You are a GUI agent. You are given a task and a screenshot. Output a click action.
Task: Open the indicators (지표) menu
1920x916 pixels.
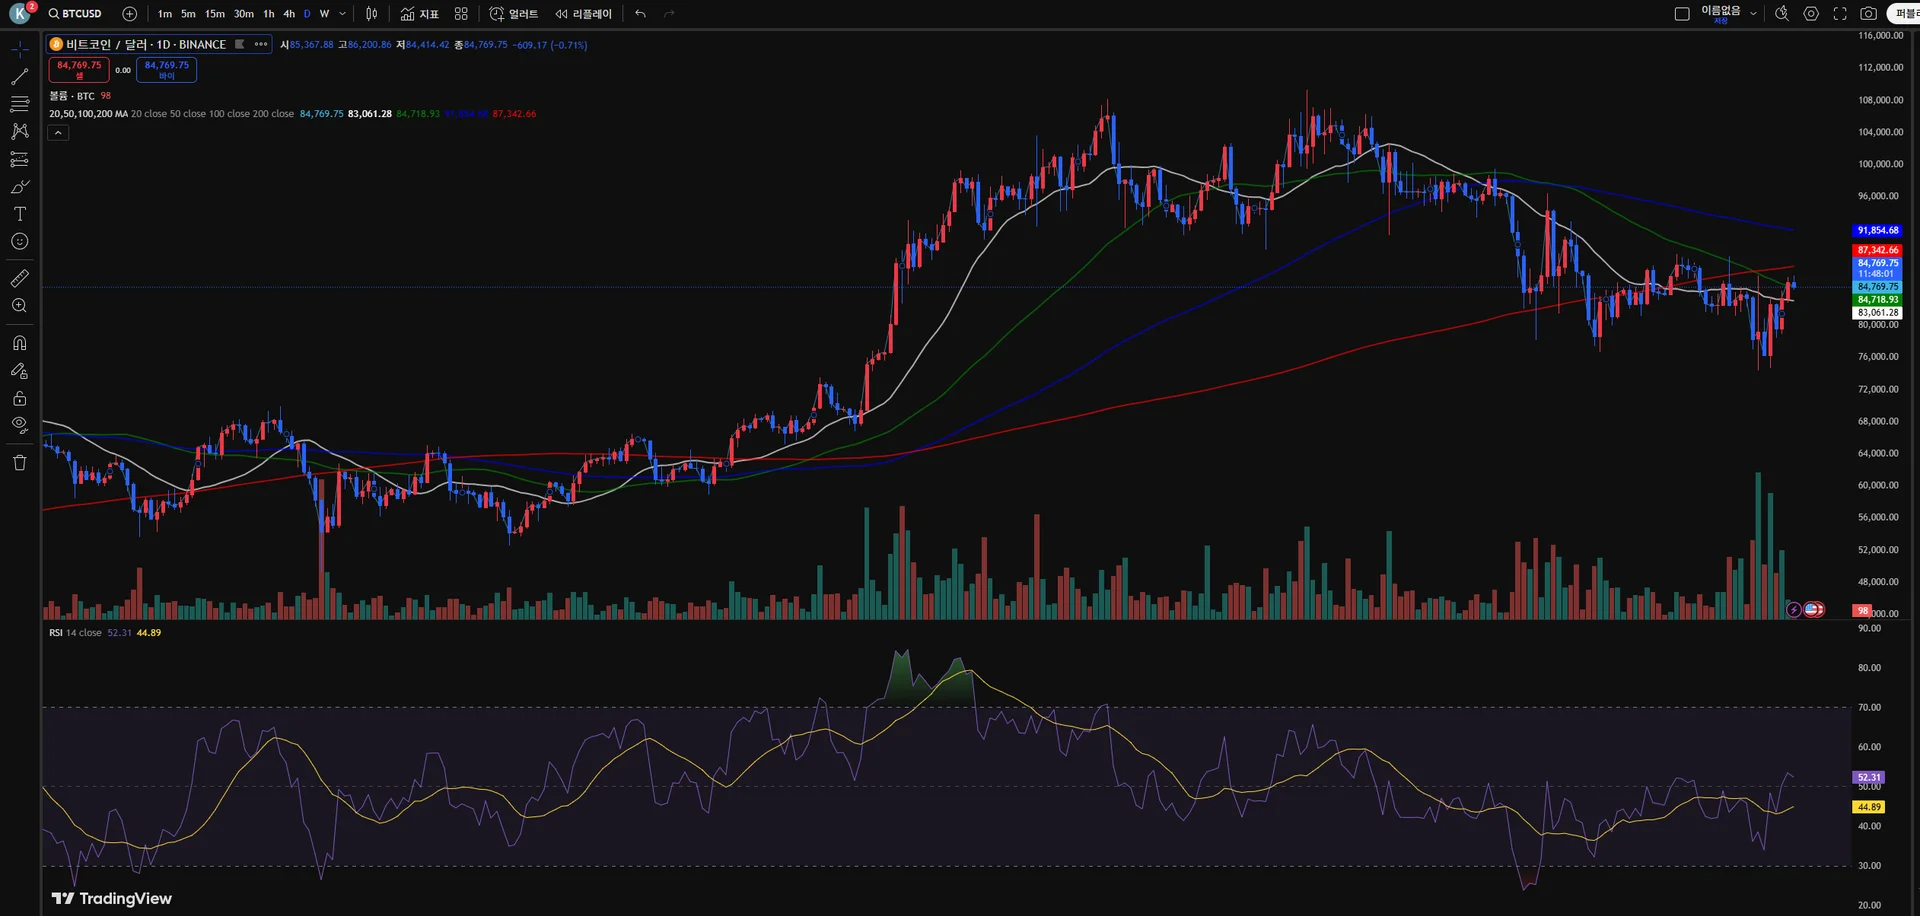420,14
